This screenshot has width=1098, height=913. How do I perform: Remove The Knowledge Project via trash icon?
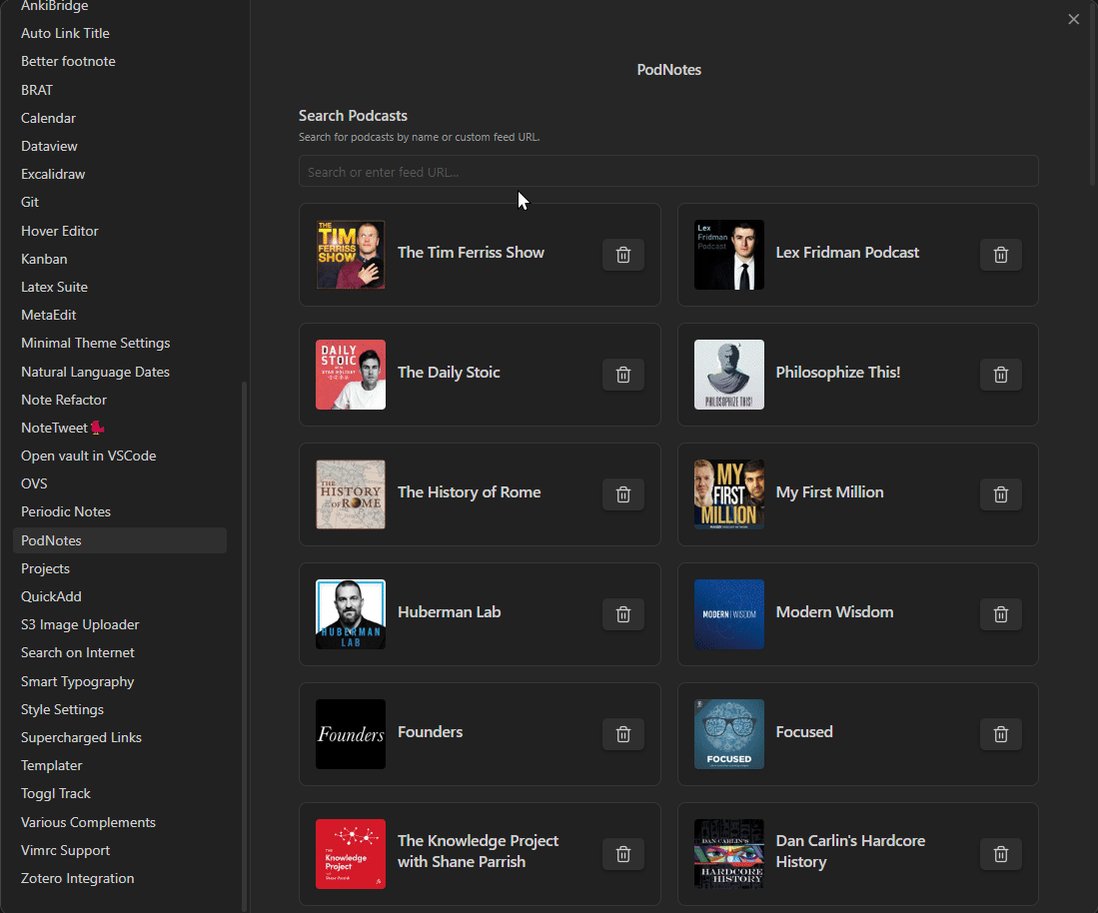623,853
